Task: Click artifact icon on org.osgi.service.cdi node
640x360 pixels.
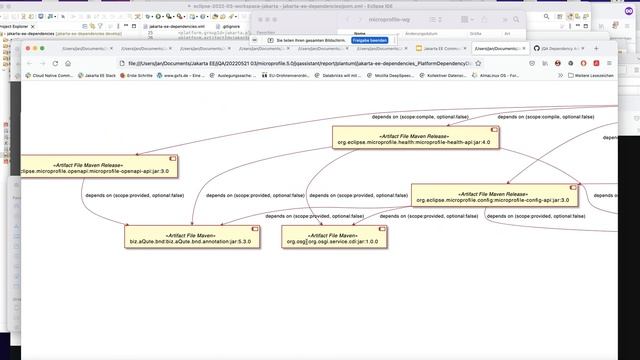Action: pos(382,229)
